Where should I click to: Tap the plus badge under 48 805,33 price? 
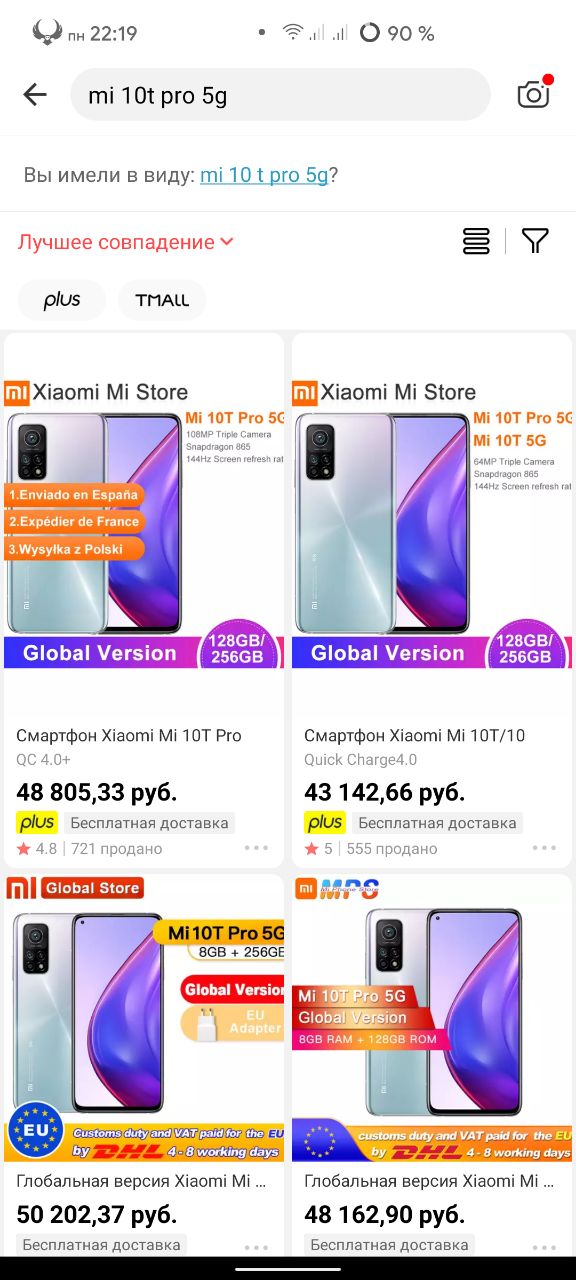(x=37, y=823)
